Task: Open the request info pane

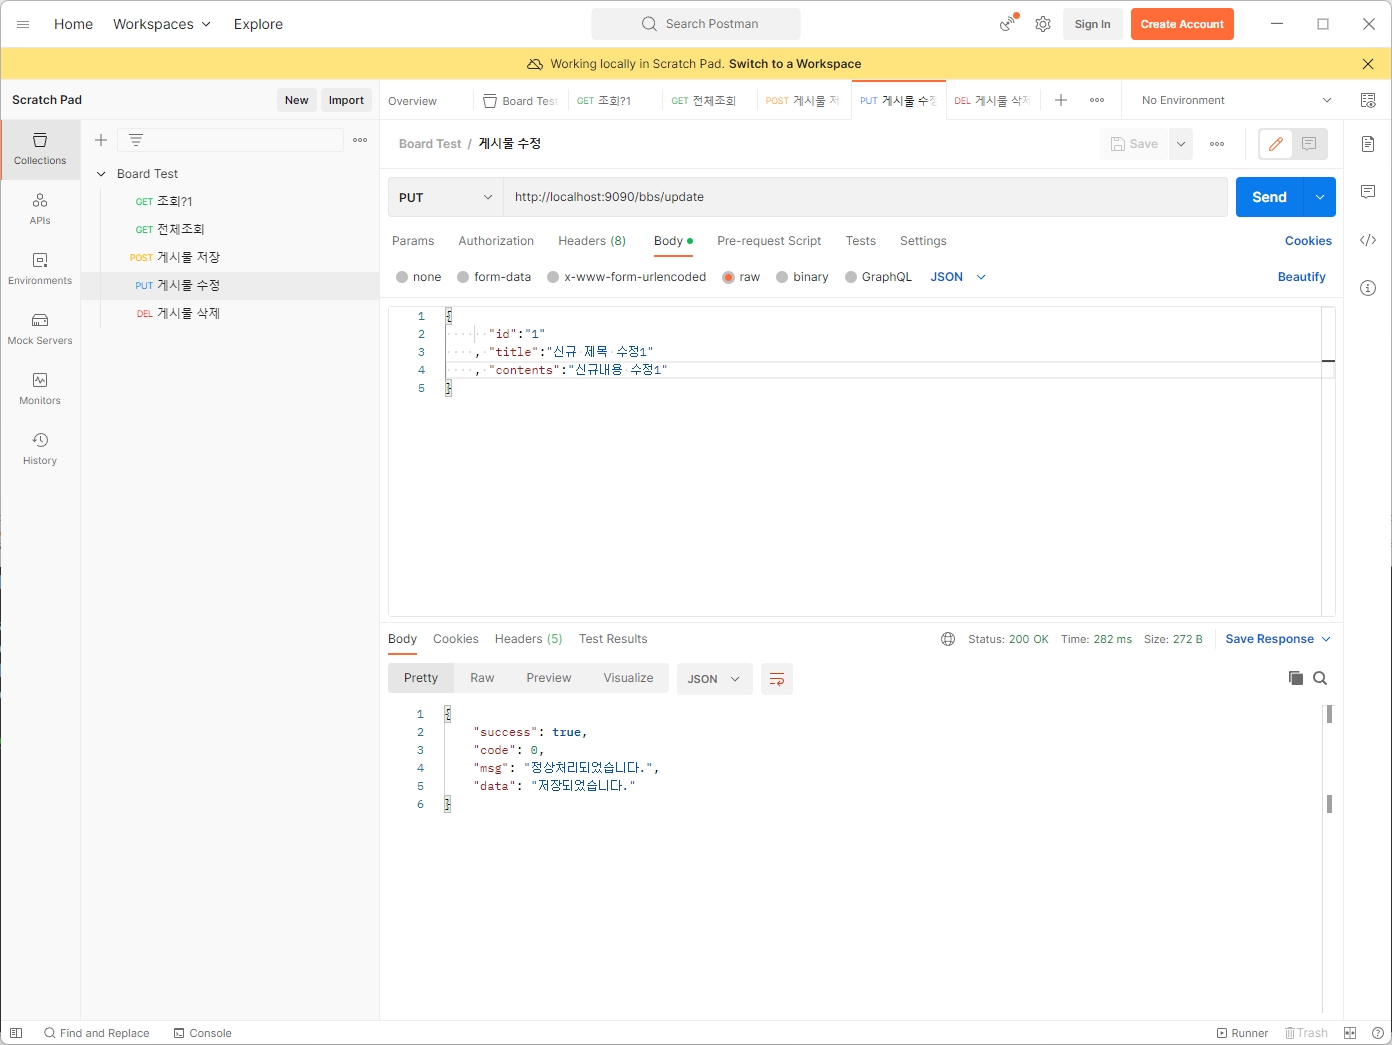Action: point(1368,288)
